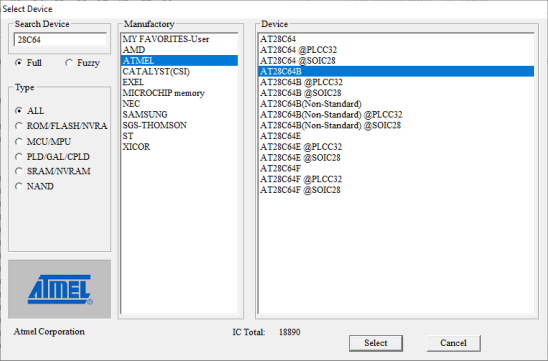Select ATMEL manufacturer
The image size is (548, 361).
point(180,60)
